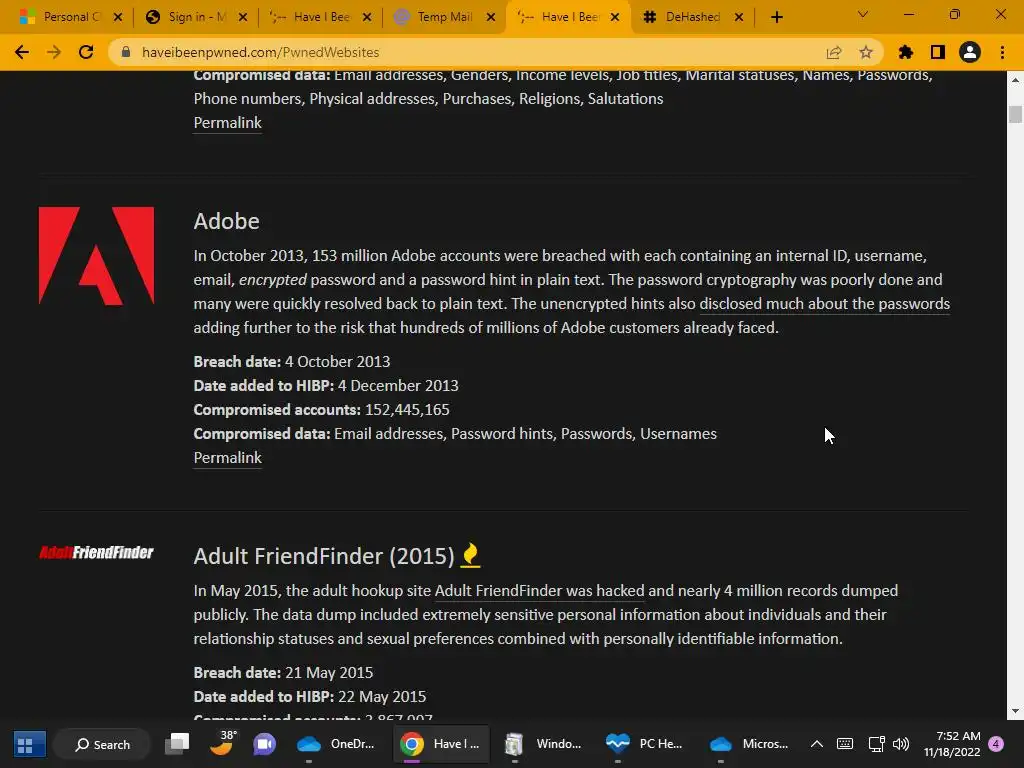Show hidden system tray icons
1024x768 pixels.
point(816,744)
